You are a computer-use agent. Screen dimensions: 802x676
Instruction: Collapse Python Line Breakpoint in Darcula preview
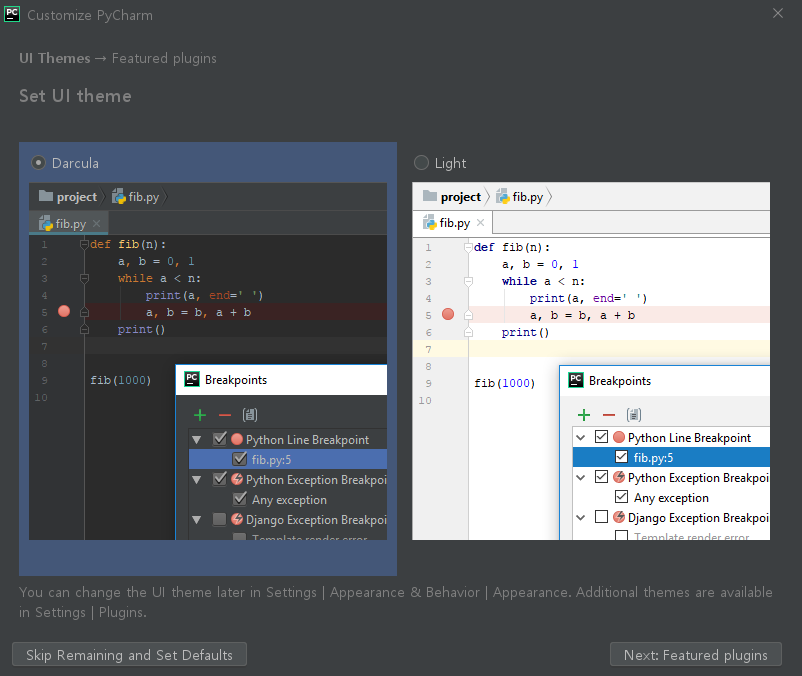coord(196,439)
